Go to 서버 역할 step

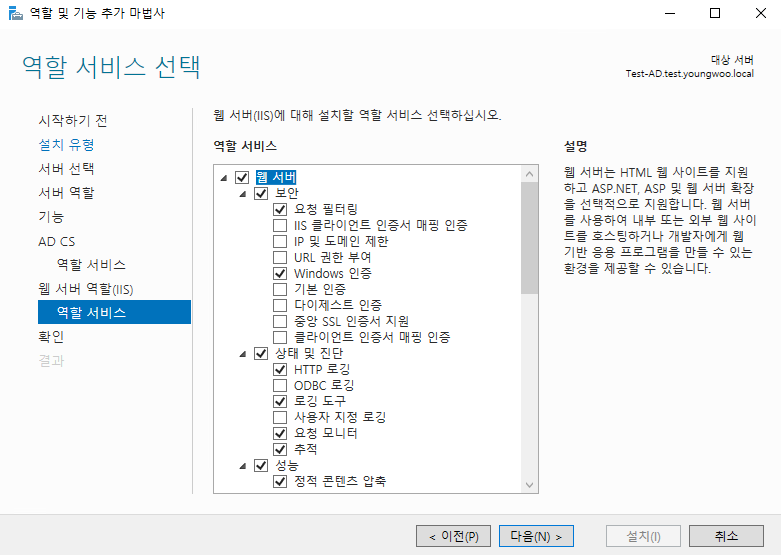coord(66,192)
